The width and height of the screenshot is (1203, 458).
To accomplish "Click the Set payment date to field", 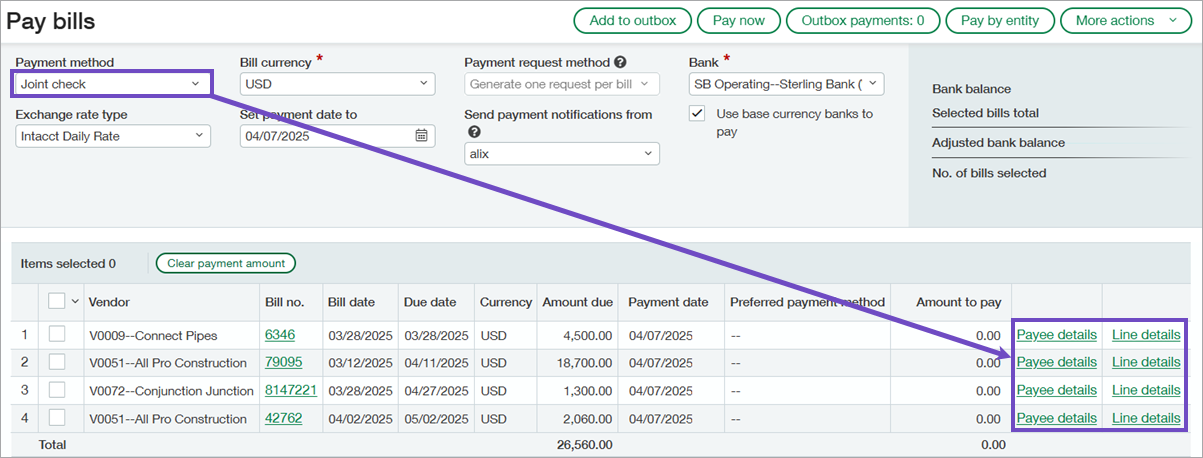I will pyautogui.click(x=324, y=136).
